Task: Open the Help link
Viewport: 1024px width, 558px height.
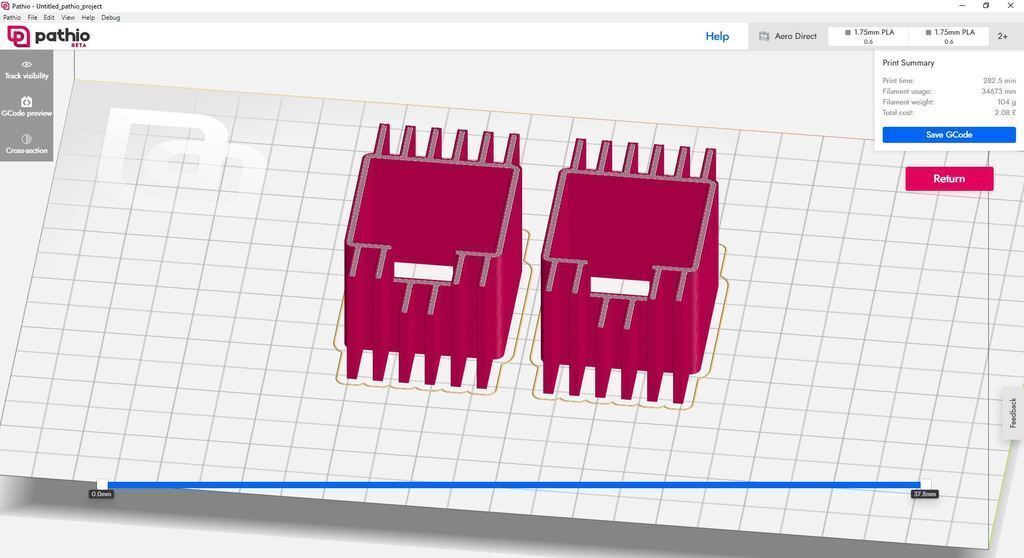Action: (x=717, y=36)
